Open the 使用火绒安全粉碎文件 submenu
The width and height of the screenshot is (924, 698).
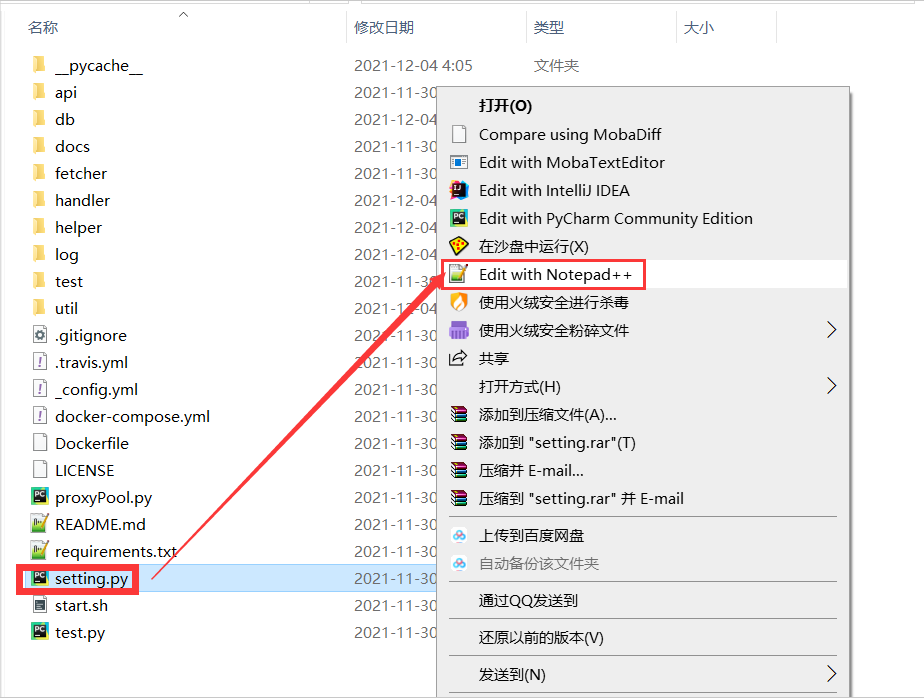pyautogui.click(x=560, y=329)
